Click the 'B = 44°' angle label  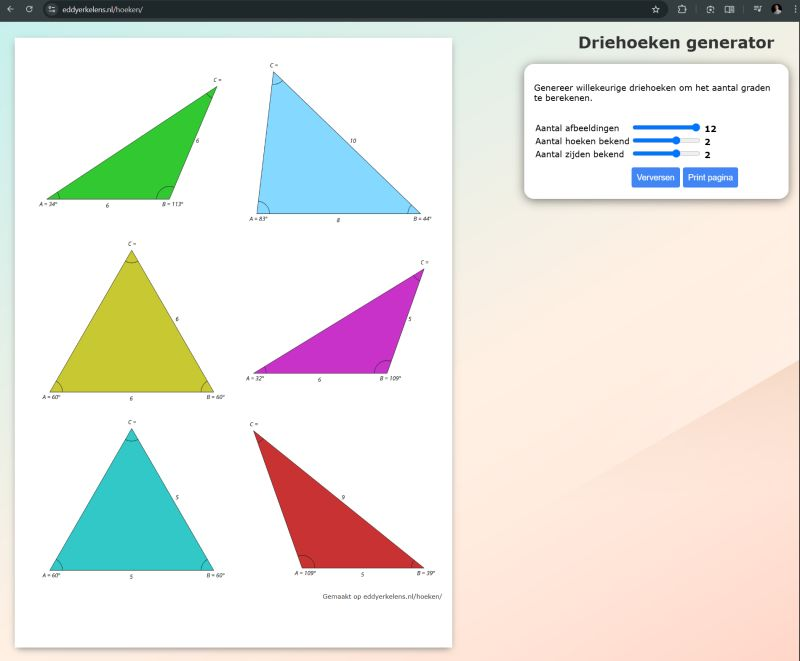point(422,219)
